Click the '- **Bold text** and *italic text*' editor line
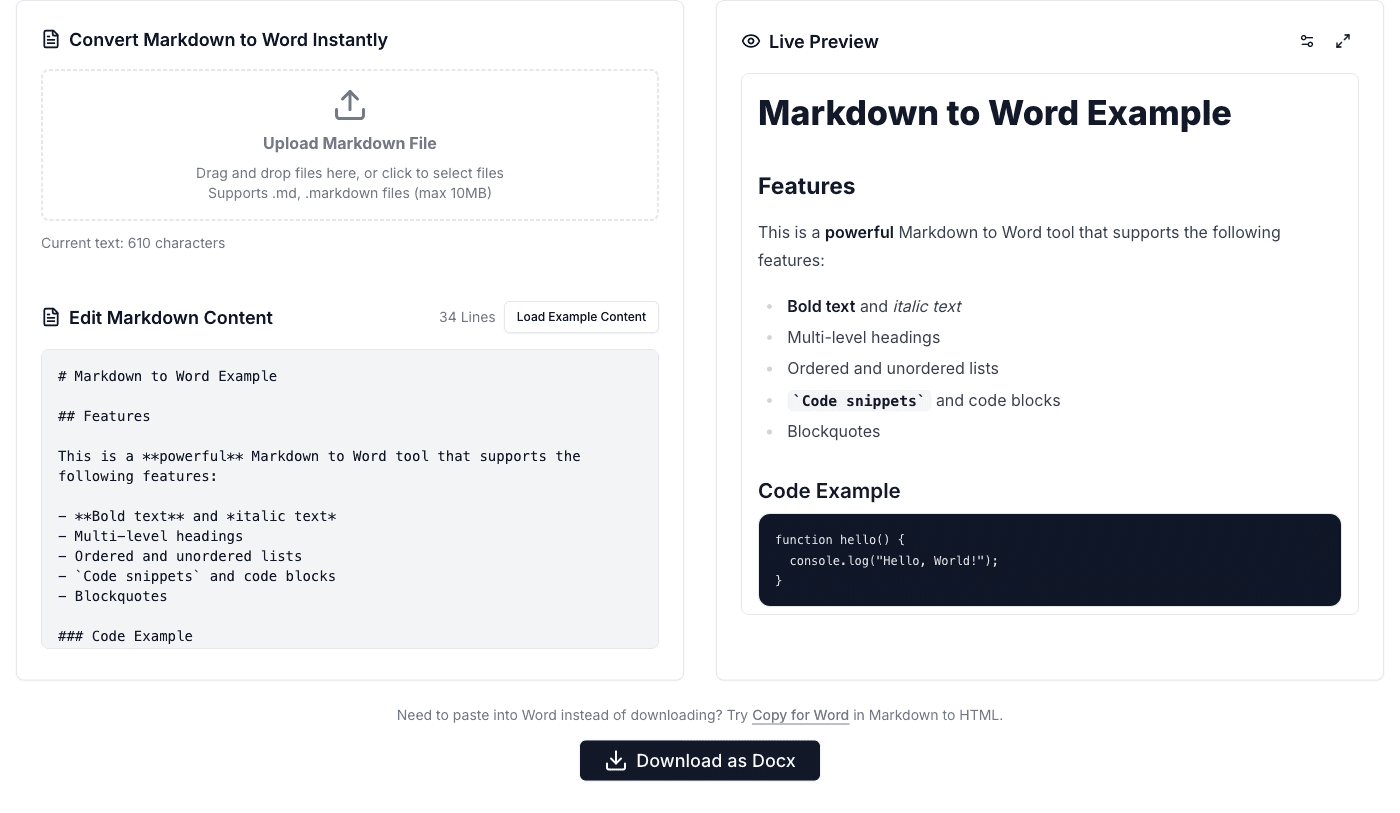The width and height of the screenshot is (1400, 813). (197, 516)
